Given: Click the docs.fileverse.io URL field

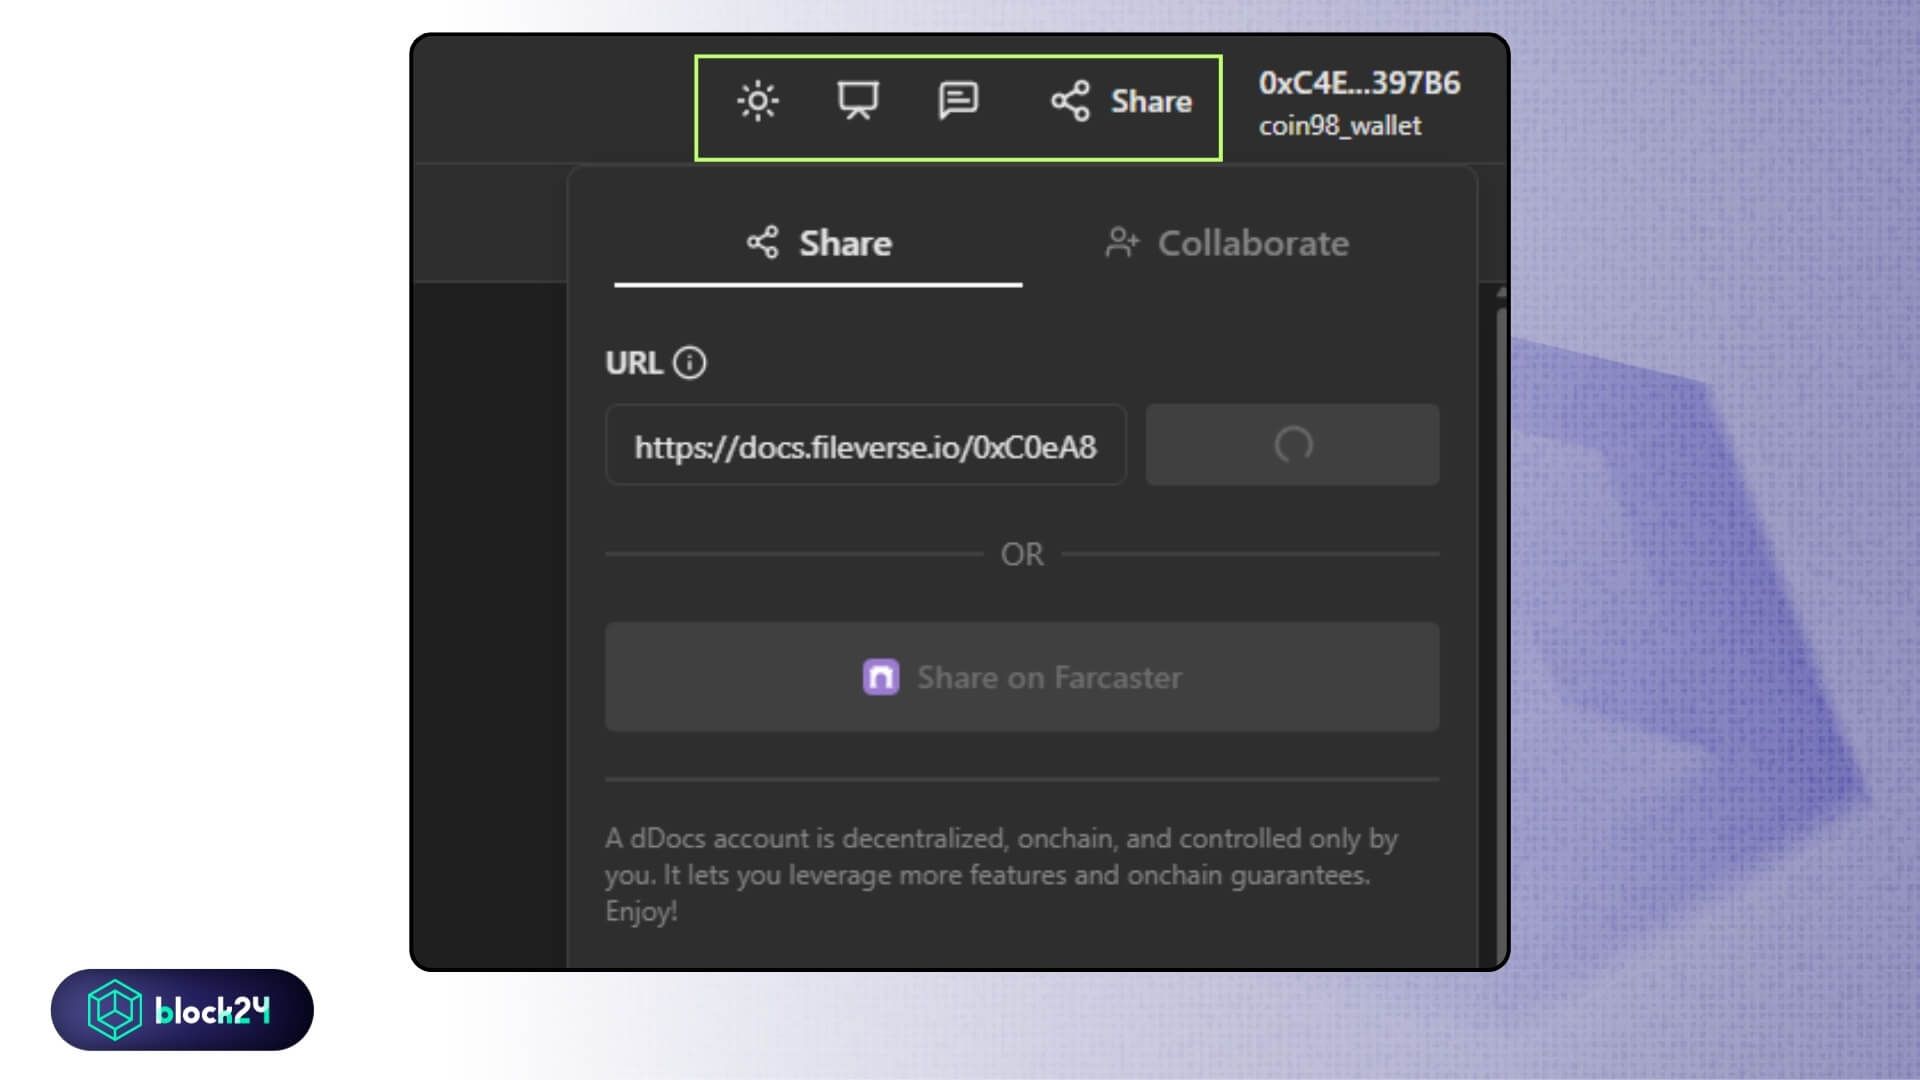Looking at the screenshot, I should pyautogui.click(x=866, y=445).
